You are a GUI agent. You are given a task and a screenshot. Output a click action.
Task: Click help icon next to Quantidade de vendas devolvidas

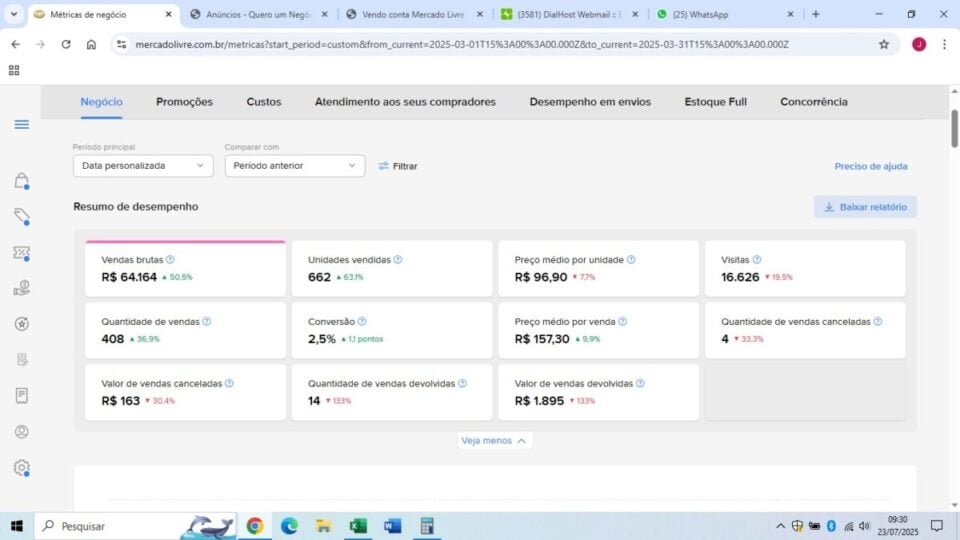462,383
